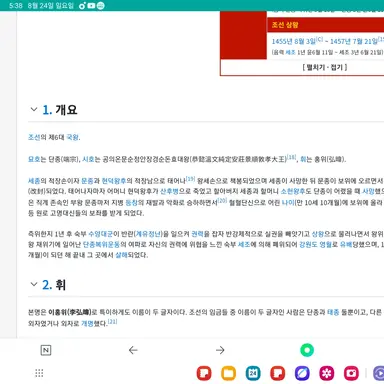Open the 나이 link

288,202
